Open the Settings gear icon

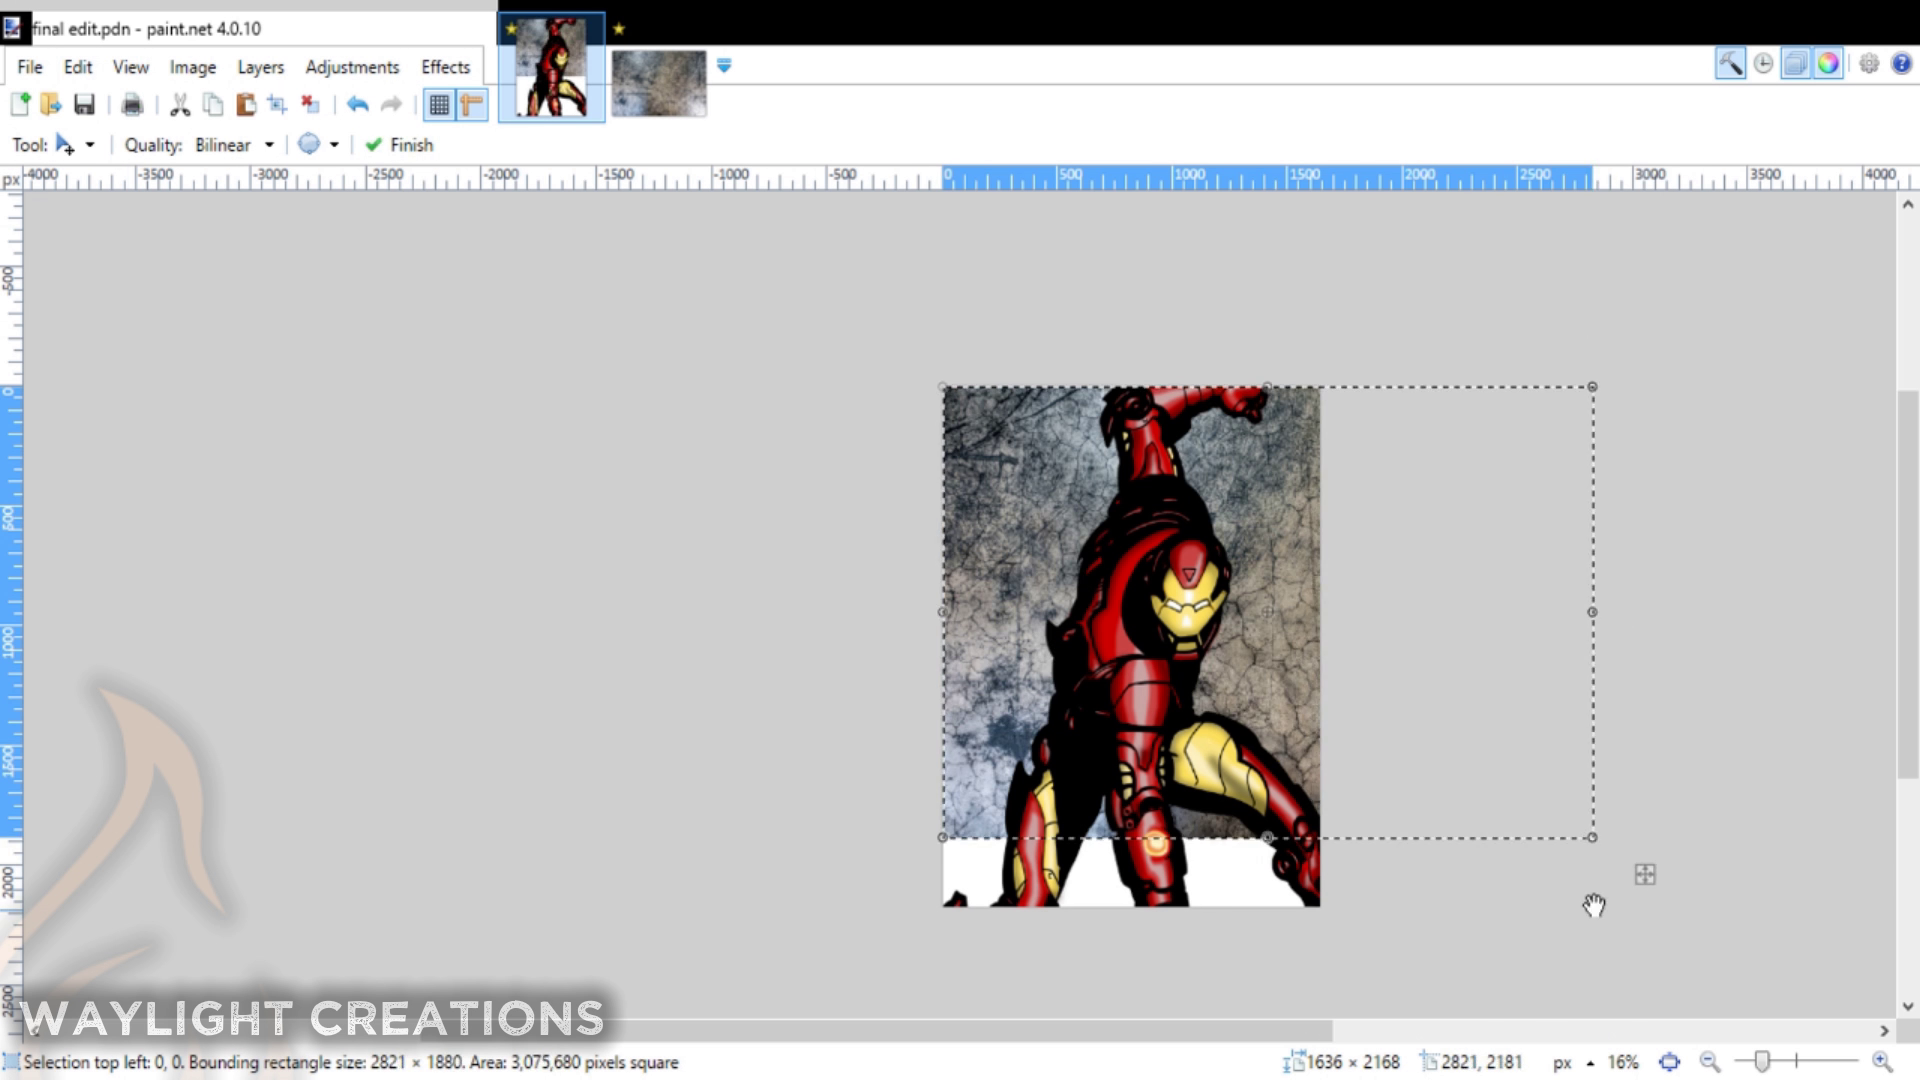(x=1868, y=64)
